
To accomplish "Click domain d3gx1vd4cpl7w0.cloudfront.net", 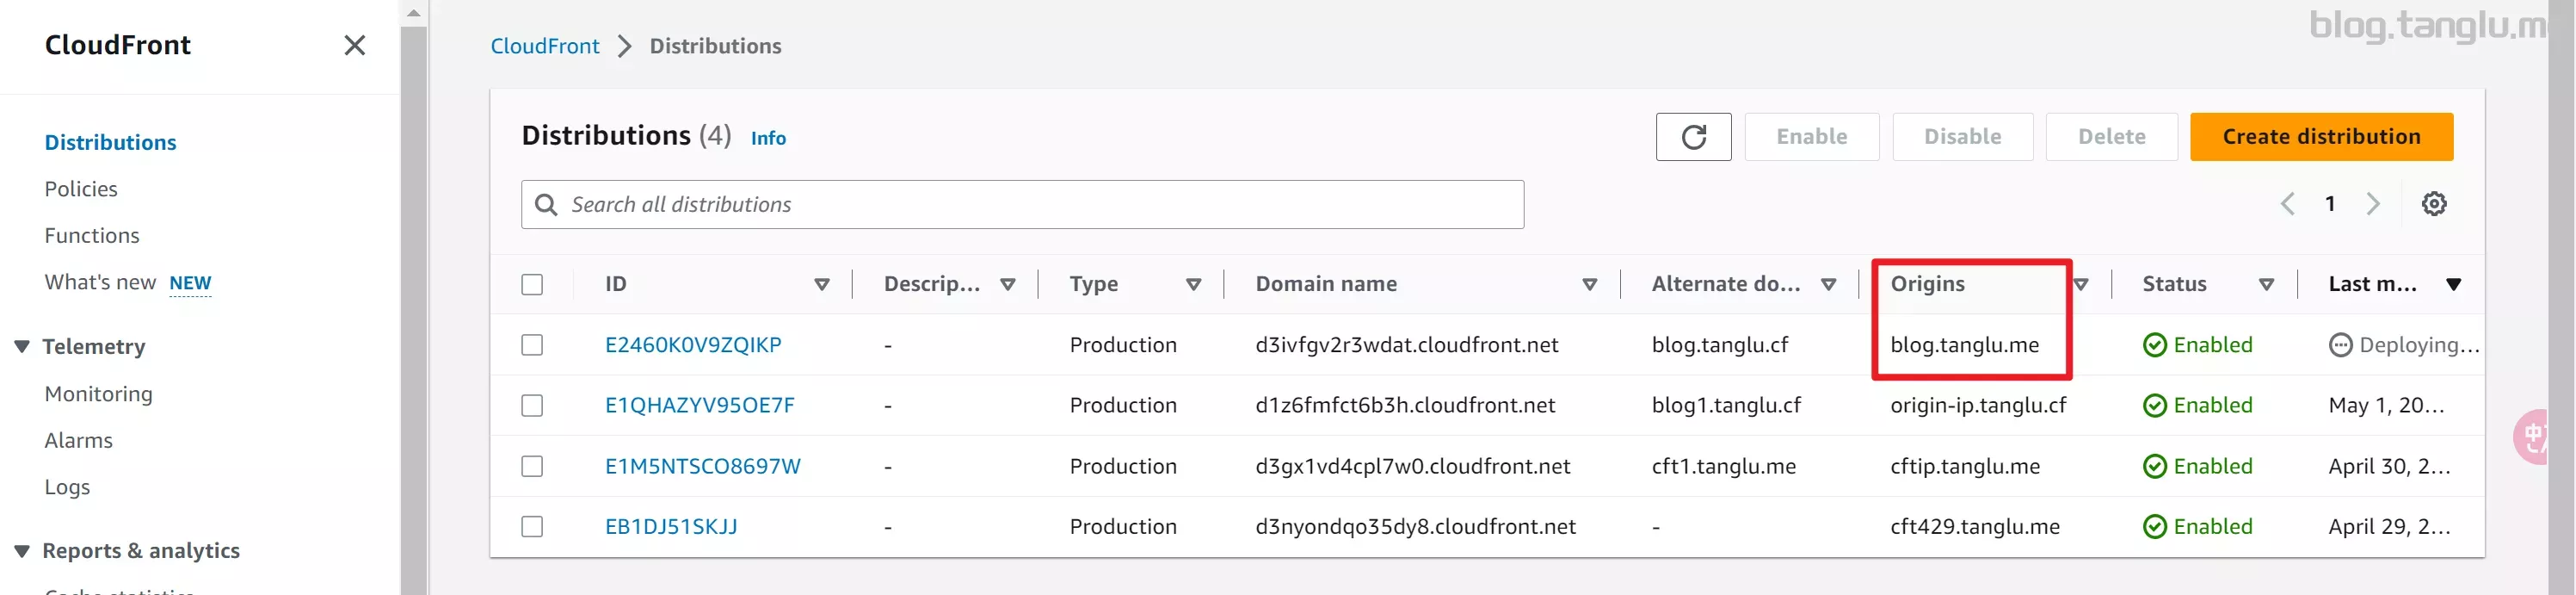I will [x=1413, y=466].
